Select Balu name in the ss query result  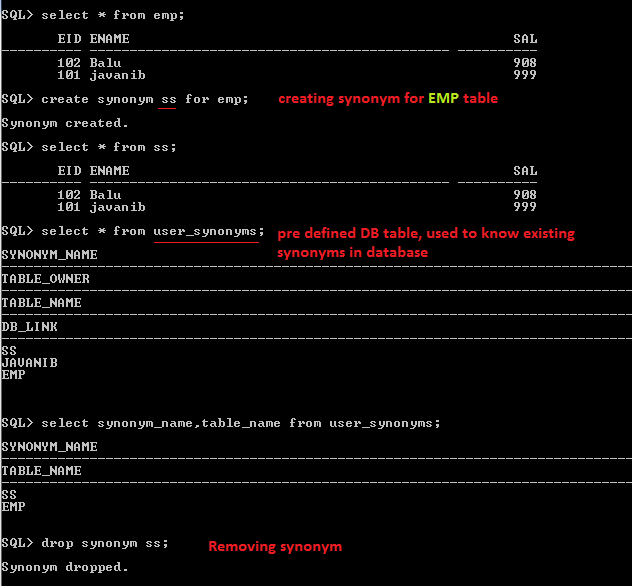[x=105, y=195]
